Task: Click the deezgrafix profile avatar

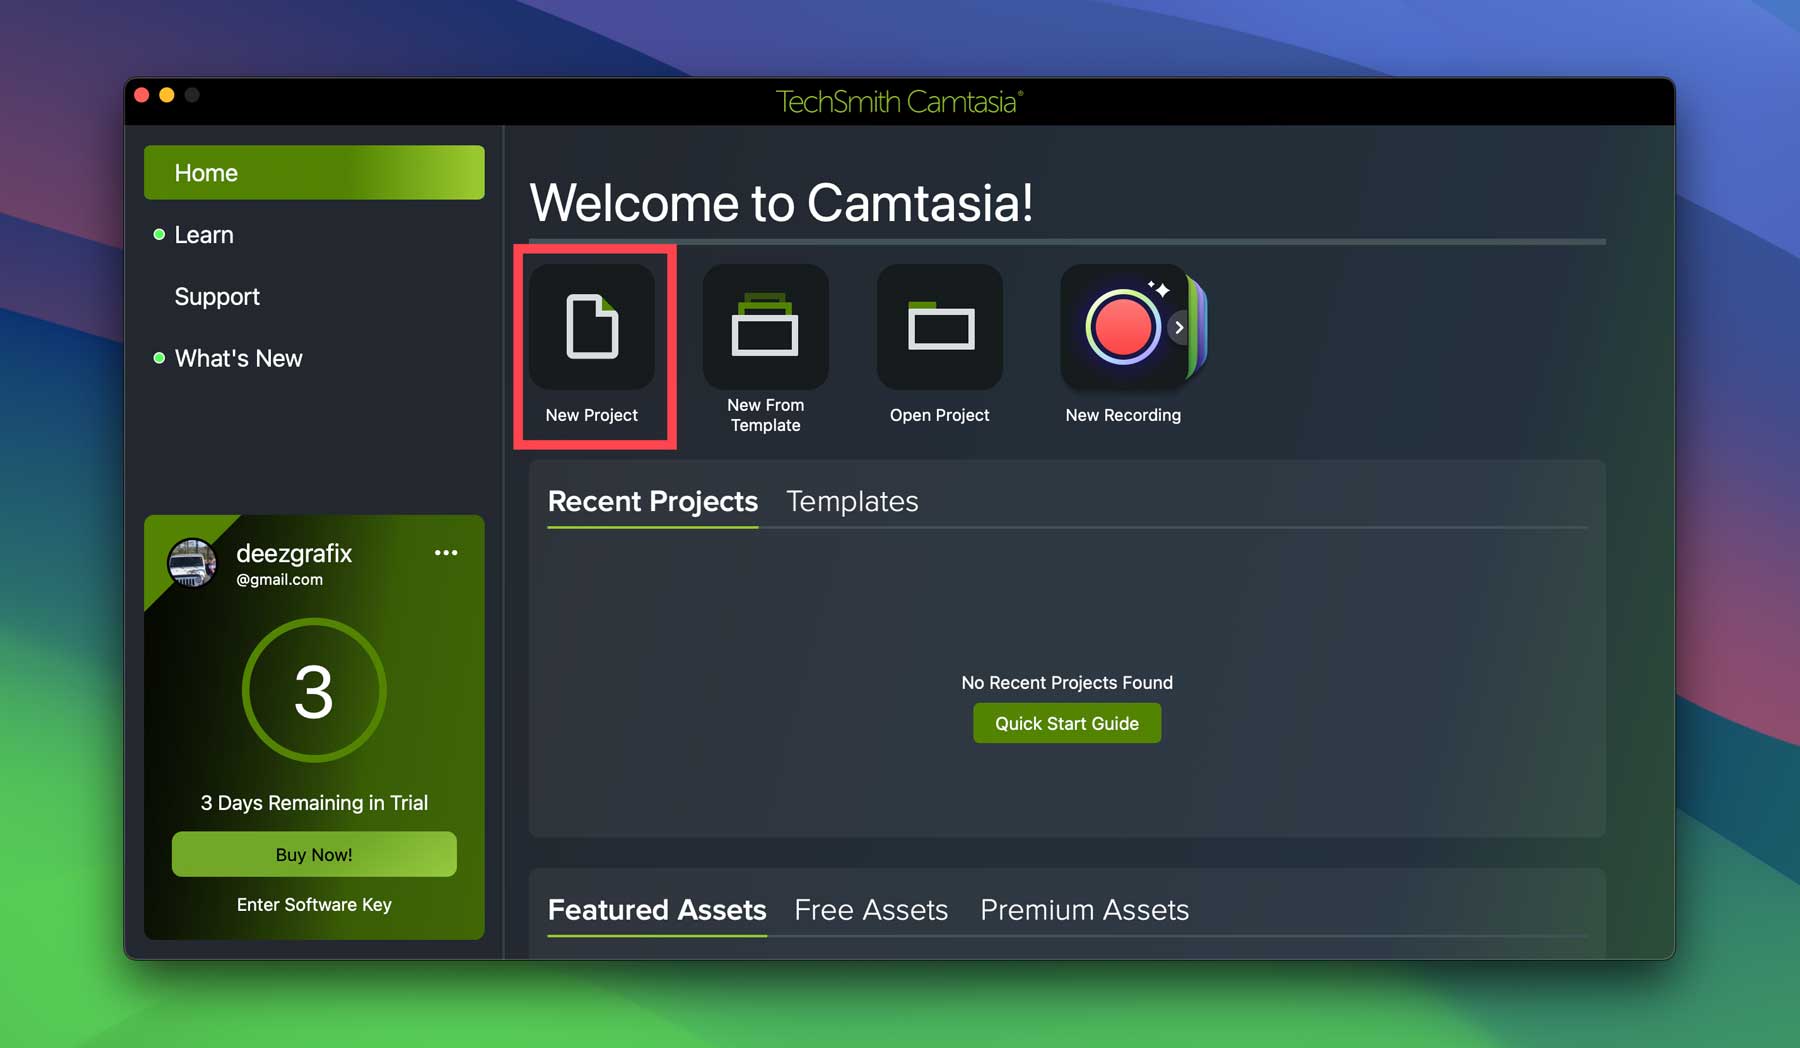Action: [191, 563]
